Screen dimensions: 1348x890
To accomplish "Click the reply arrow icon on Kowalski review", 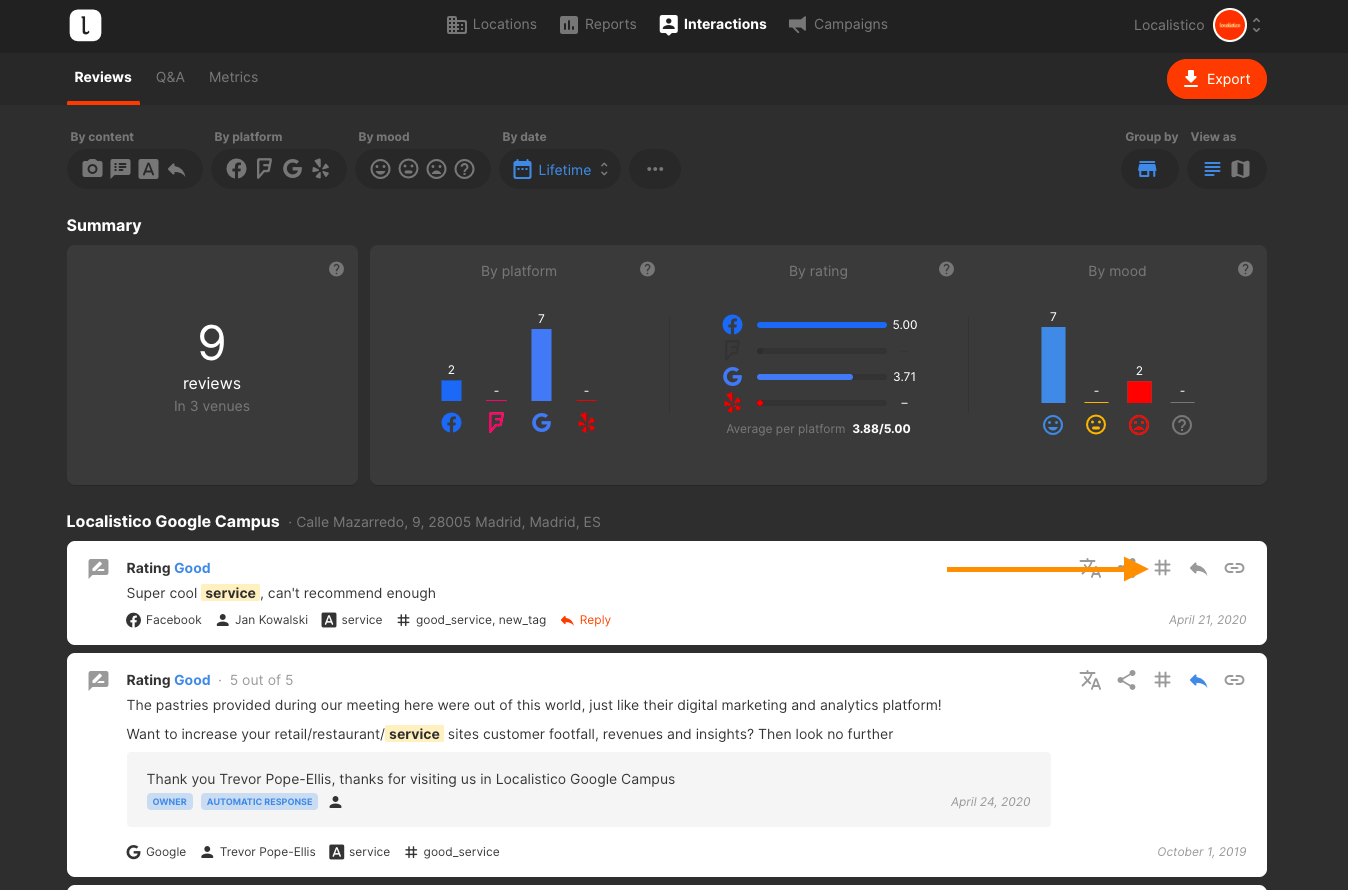I will click(x=1198, y=568).
